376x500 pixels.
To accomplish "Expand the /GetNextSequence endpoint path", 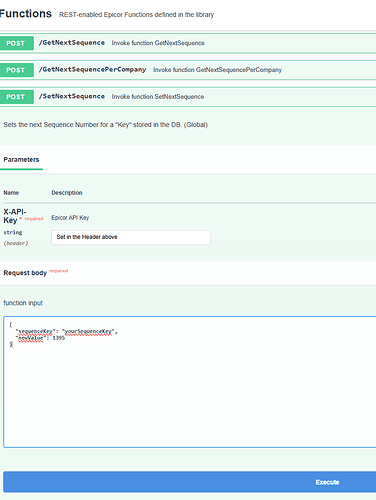I will coord(72,43).
